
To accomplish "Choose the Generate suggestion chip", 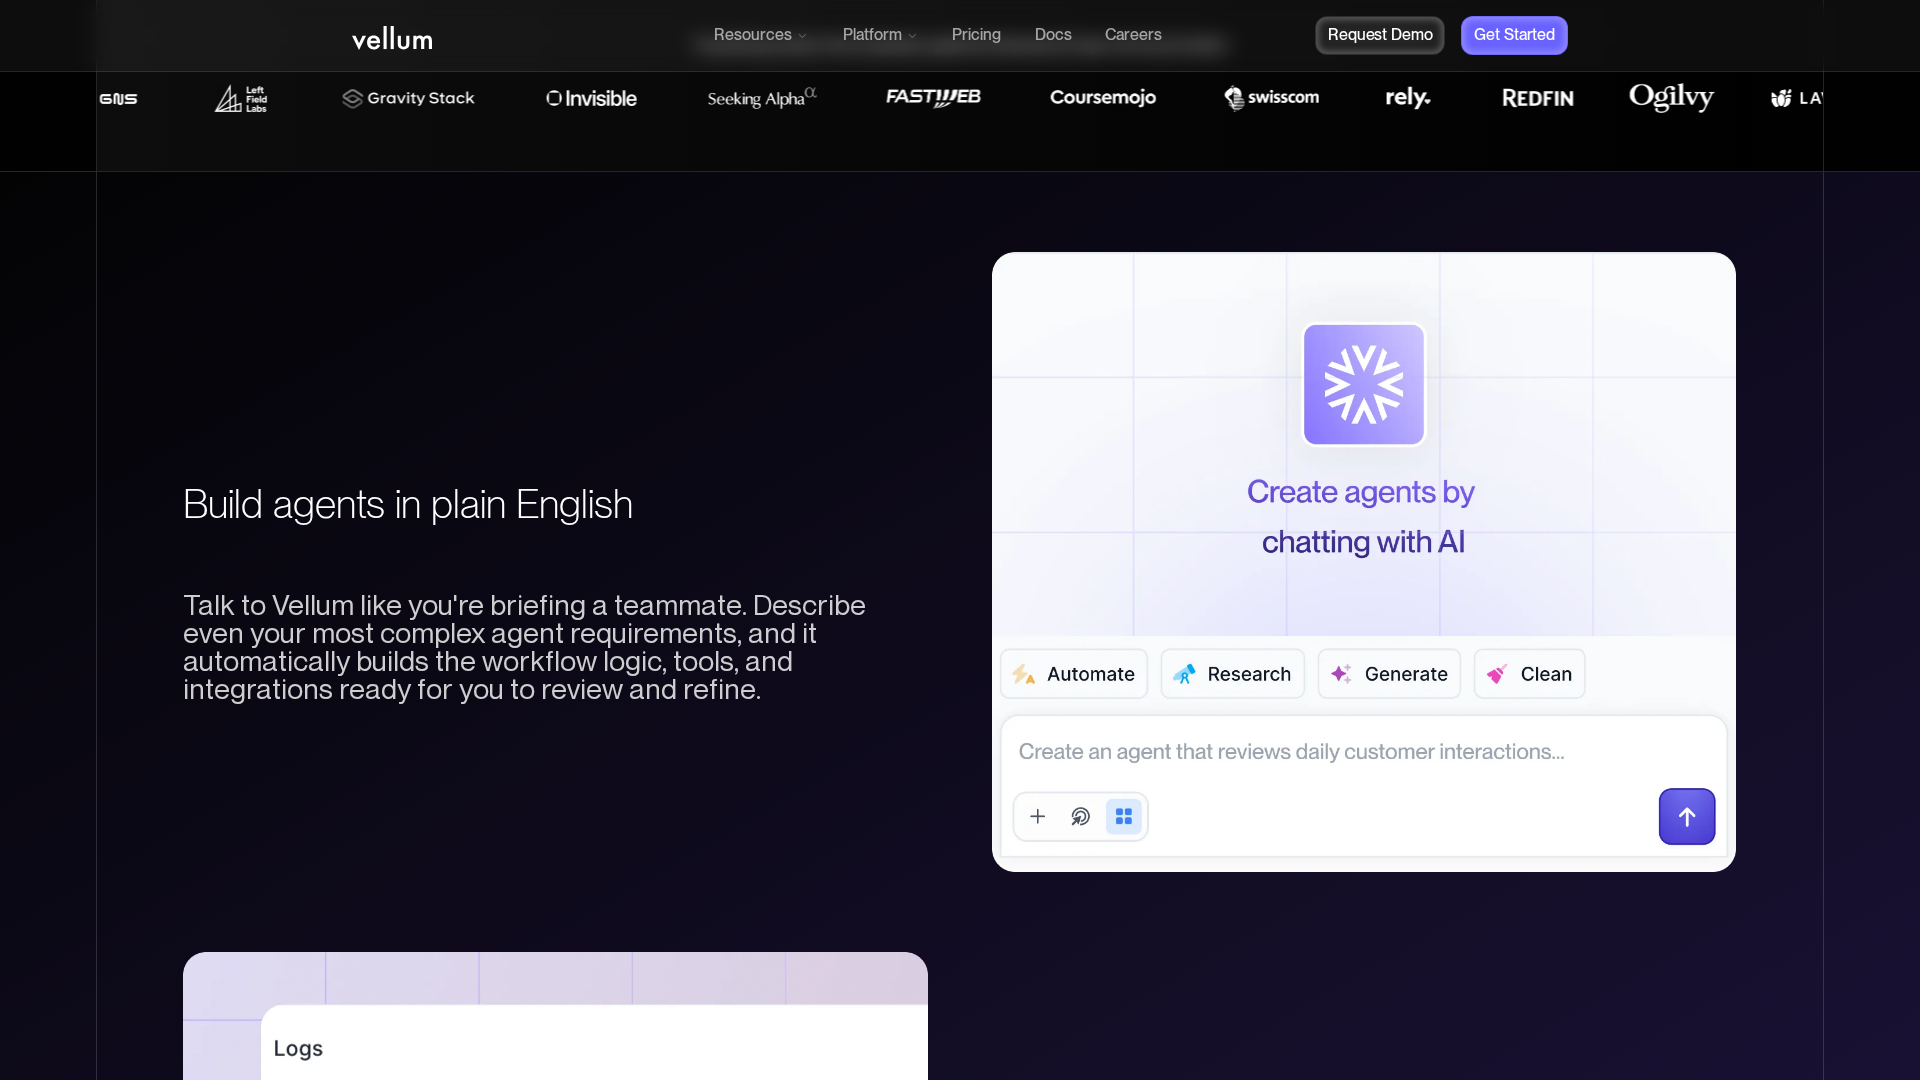I will pyautogui.click(x=1389, y=674).
